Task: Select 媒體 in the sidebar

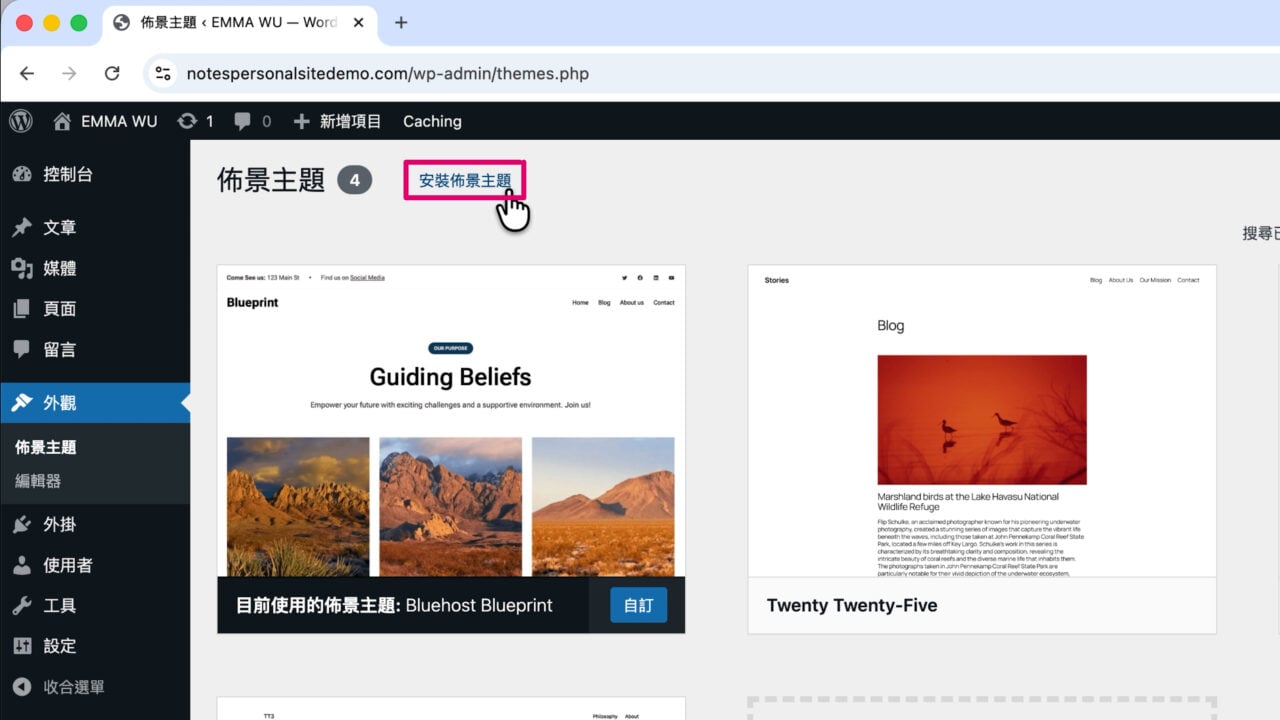Action: (60, 268)
